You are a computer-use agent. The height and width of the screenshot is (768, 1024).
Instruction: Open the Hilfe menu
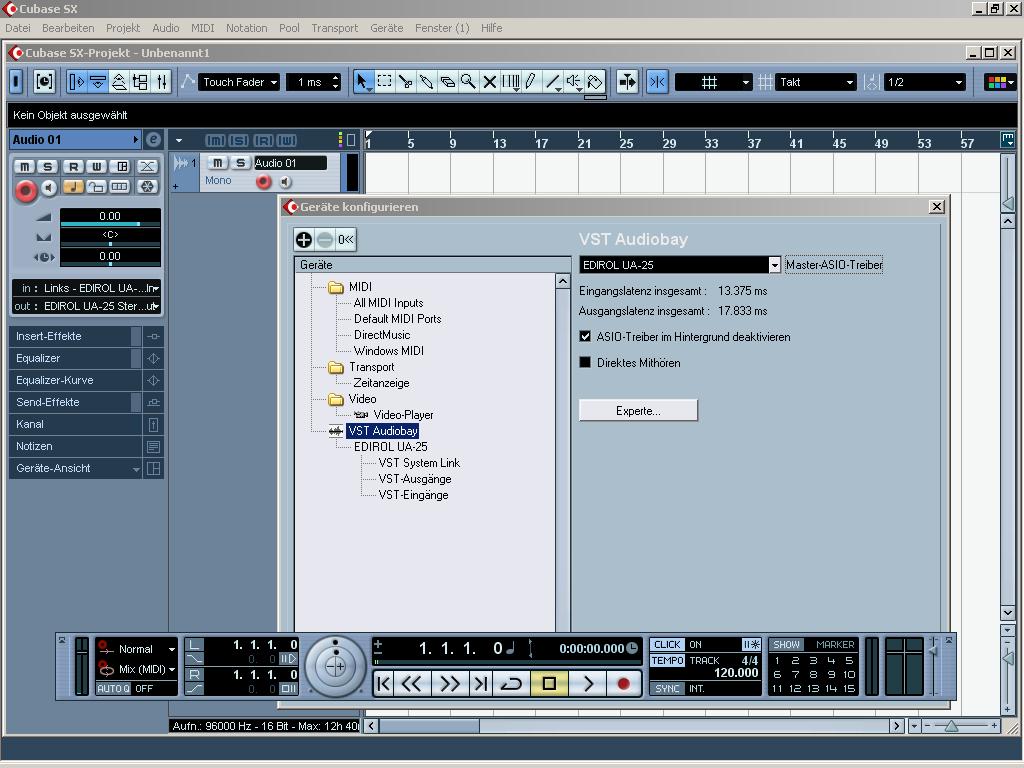(x=492, y=28)
